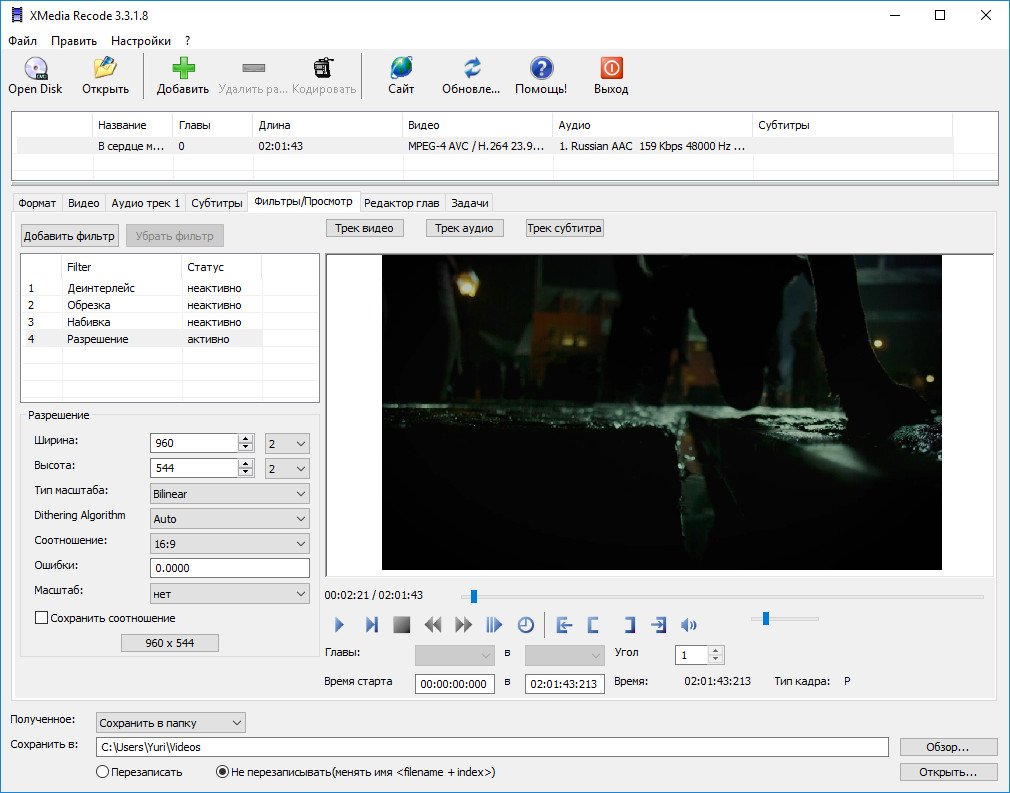The image size is (1010, 793).
Task: Open Помощь question mark icon
Action: [x=541, y=69]
